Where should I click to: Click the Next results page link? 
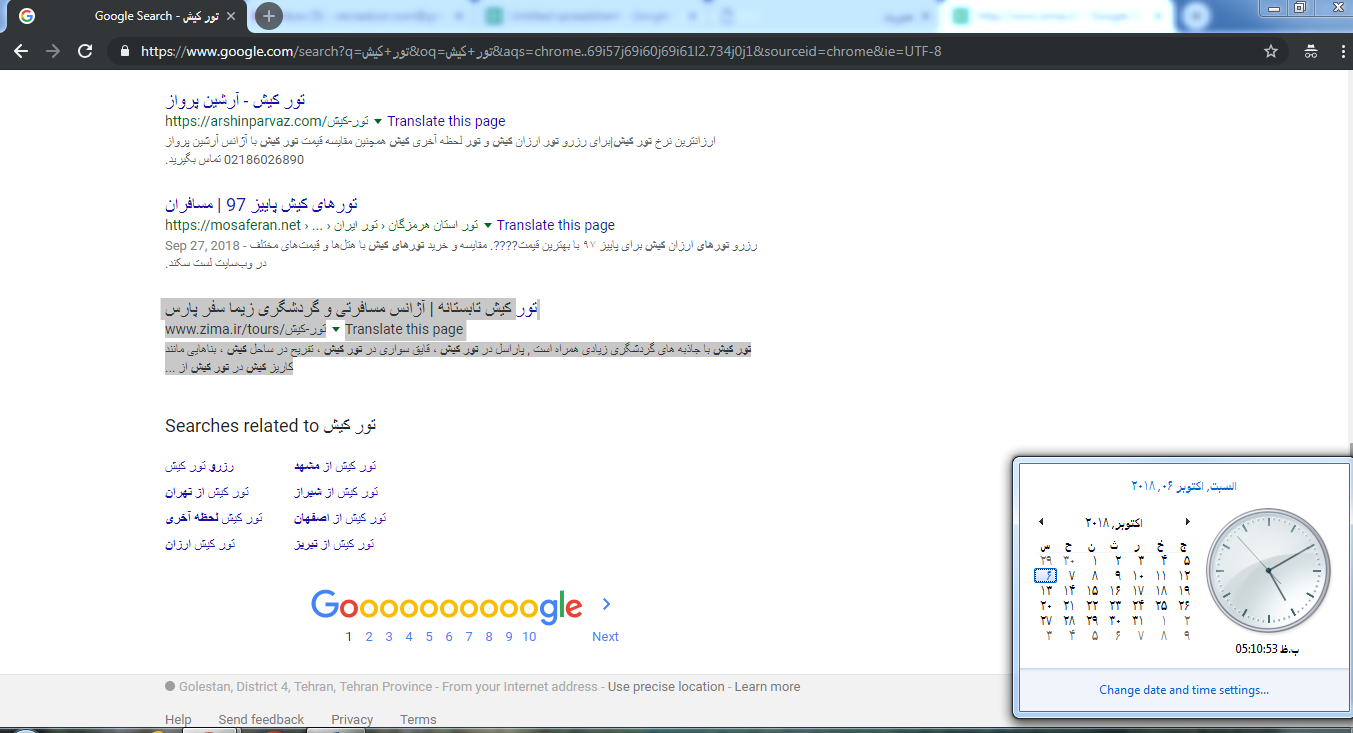tap(605, 636)
